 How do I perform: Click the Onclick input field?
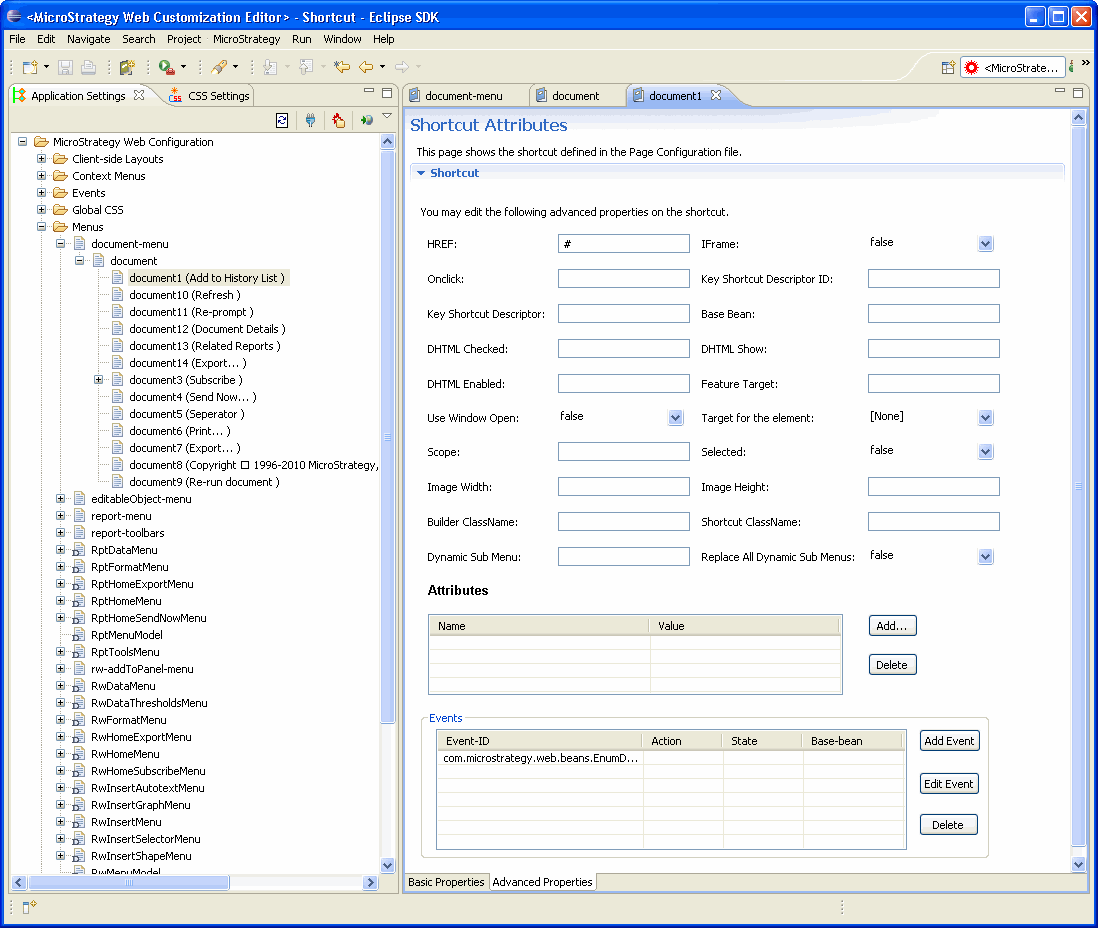624,279
